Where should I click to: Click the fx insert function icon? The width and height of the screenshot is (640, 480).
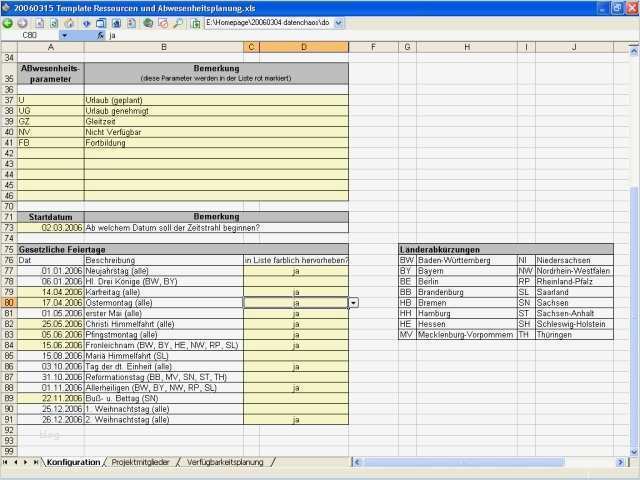(x=101, y=36)
